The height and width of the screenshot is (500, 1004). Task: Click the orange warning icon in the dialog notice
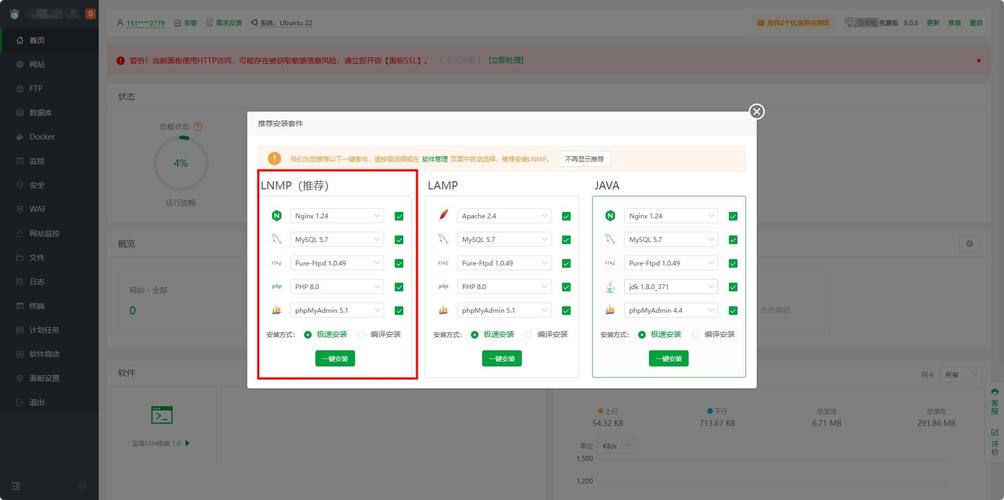274,158
